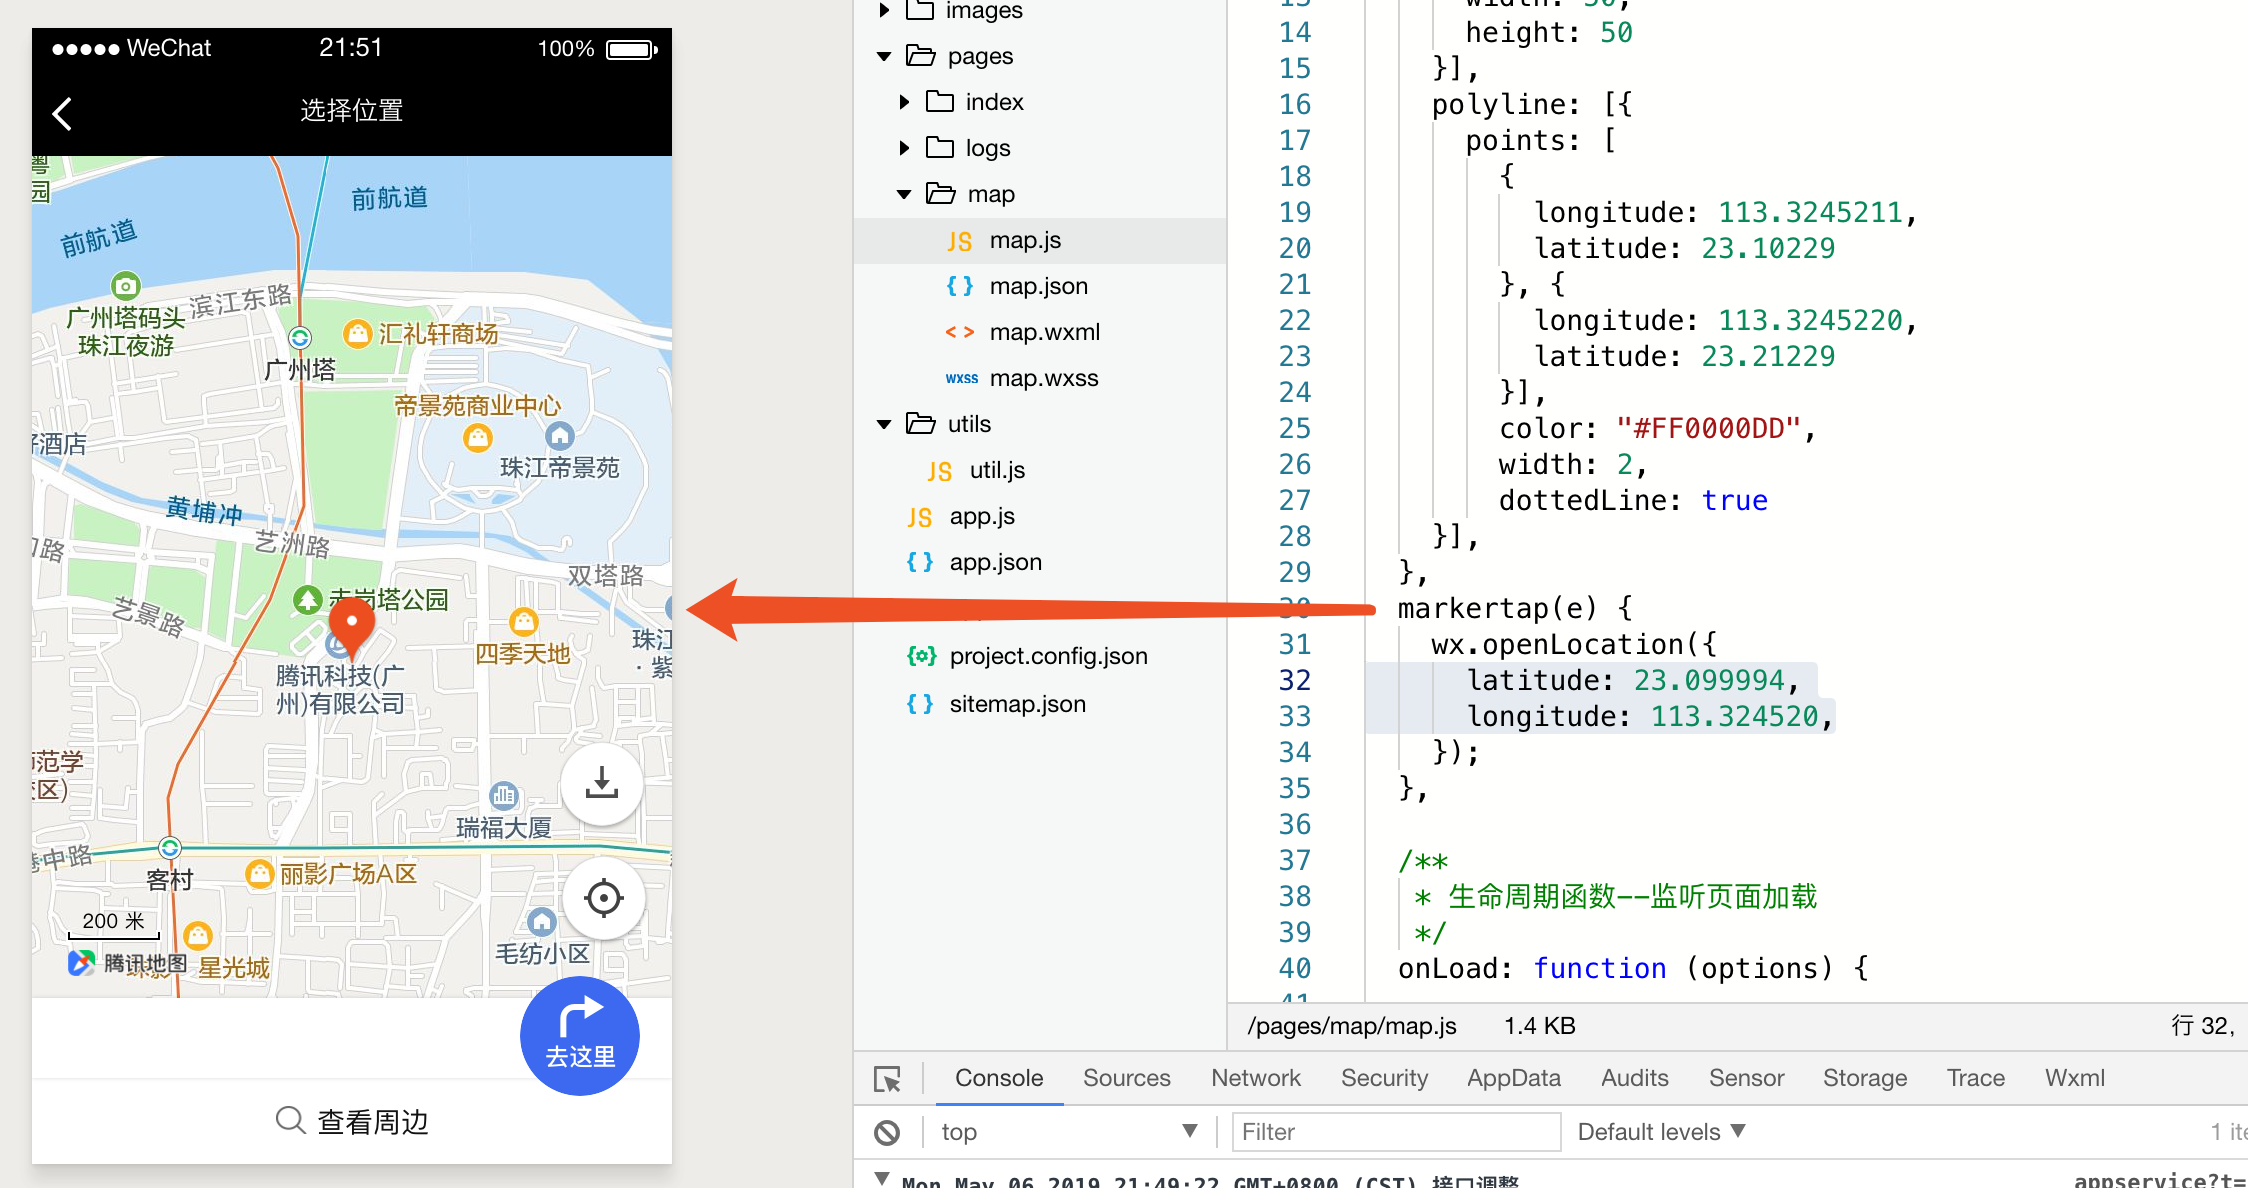Collapse the pages folder
Viewport: 2248px width, 1188px height.
pyautogui.click(x=883, y=56)
